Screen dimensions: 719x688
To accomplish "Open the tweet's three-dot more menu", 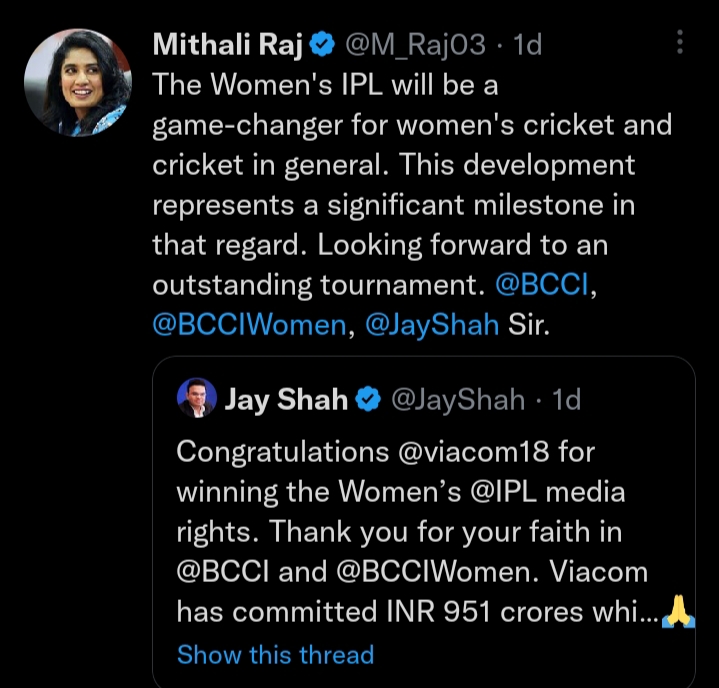I will (x=680, y=42).
